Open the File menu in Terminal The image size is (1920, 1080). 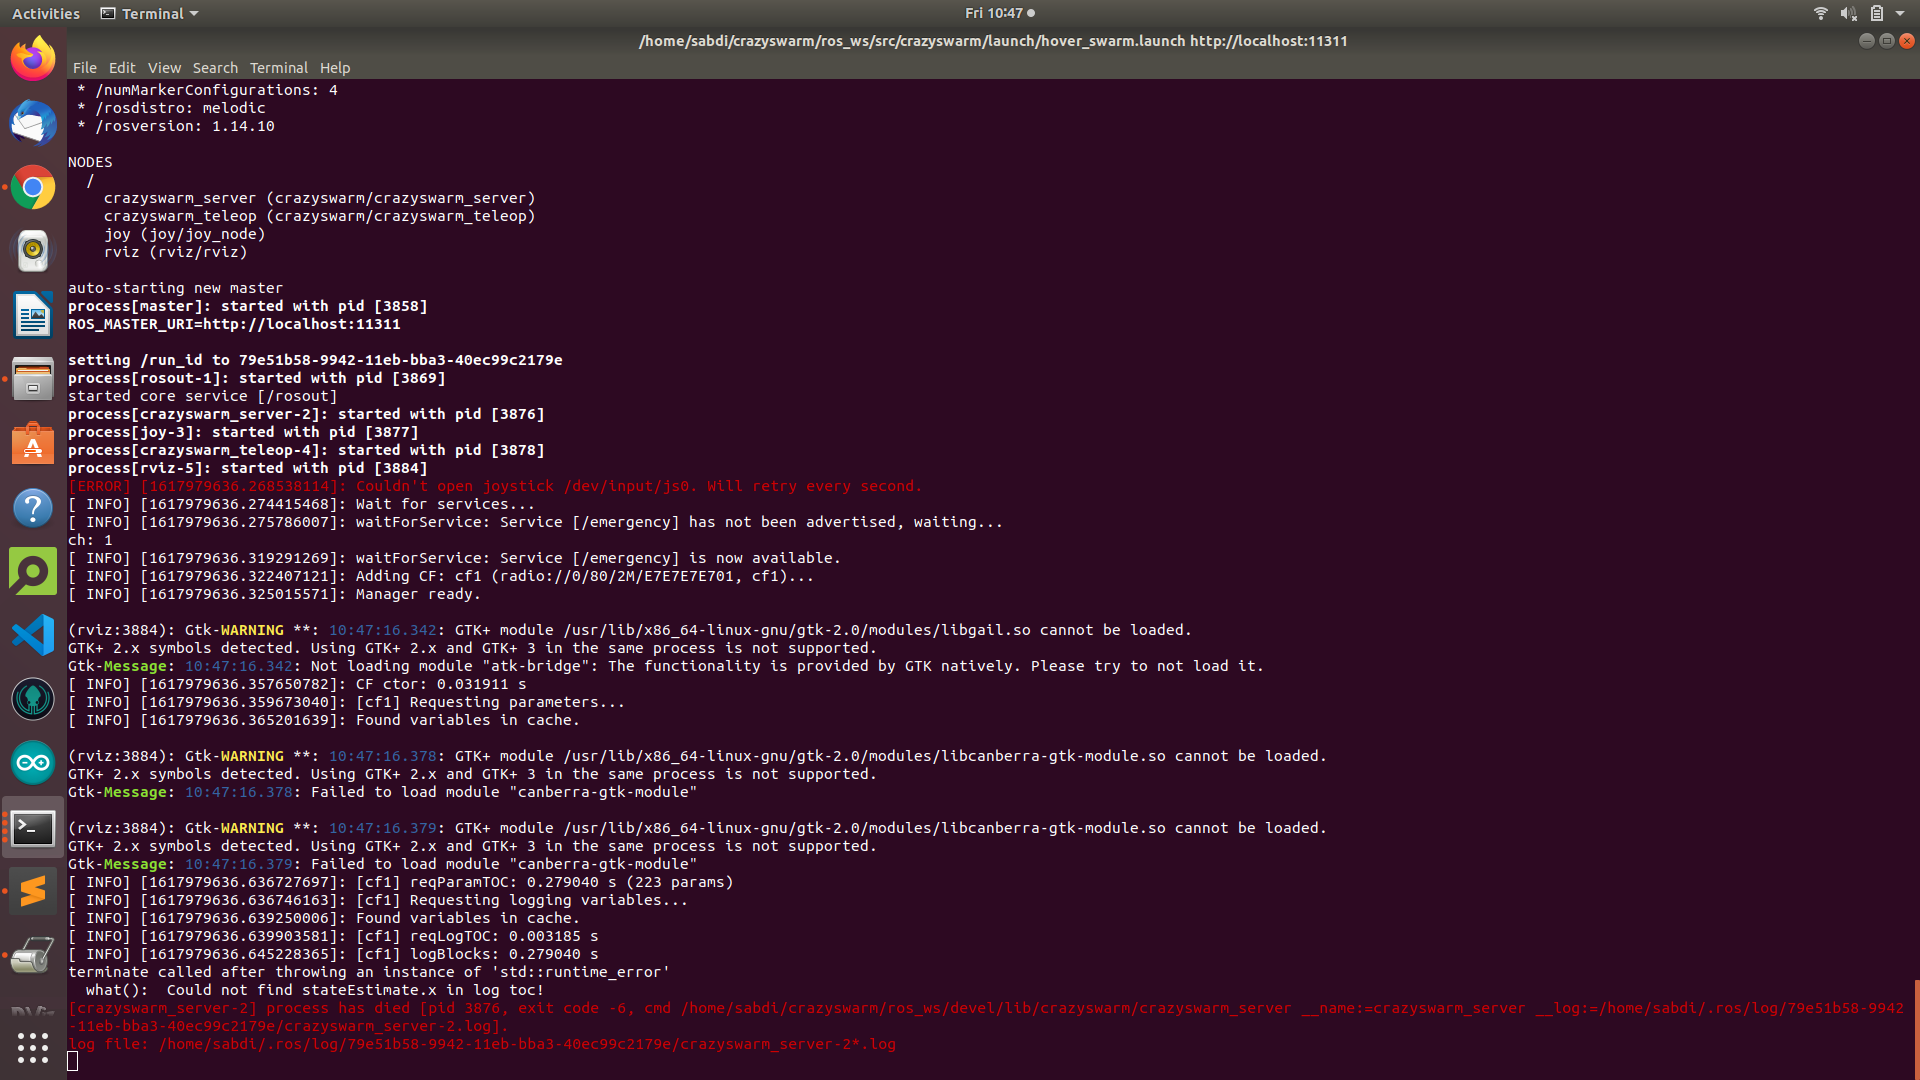click(85, 67)
